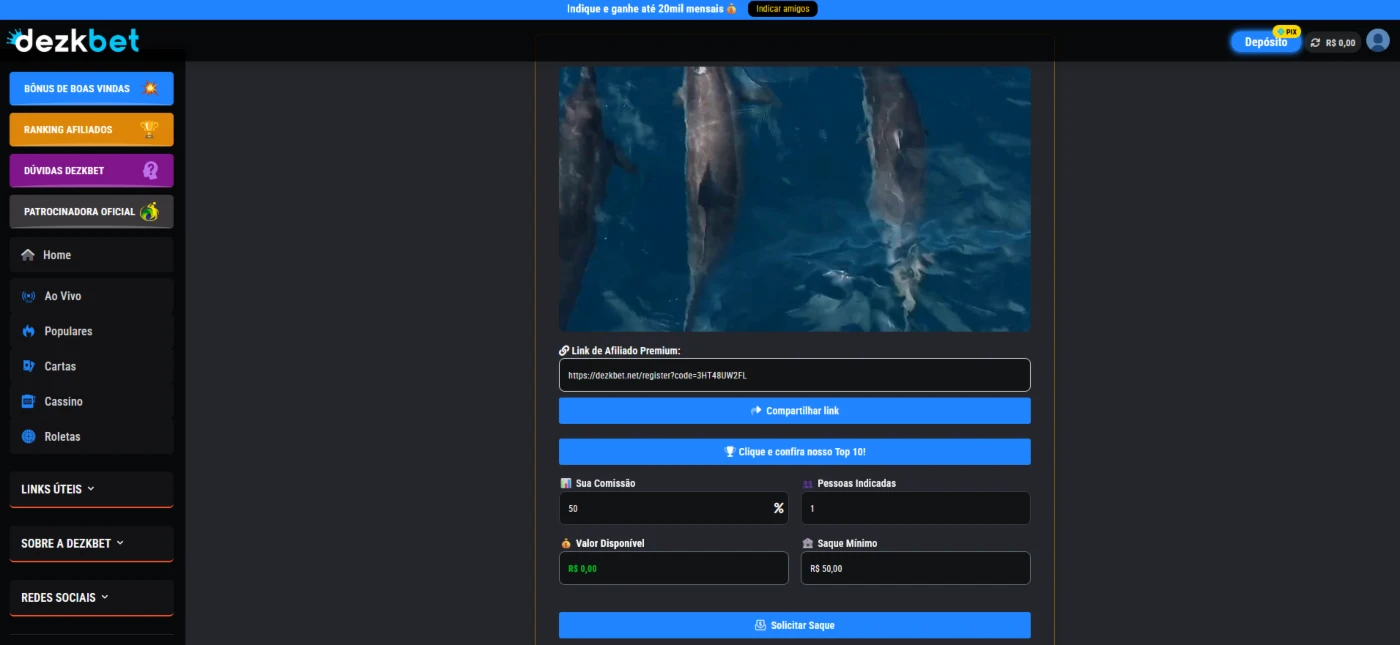The height and width of the screenshot is (645, 1400).
Task: Click the Roletas globe icon
Action: pyautogui.click(x=28, y=437)
